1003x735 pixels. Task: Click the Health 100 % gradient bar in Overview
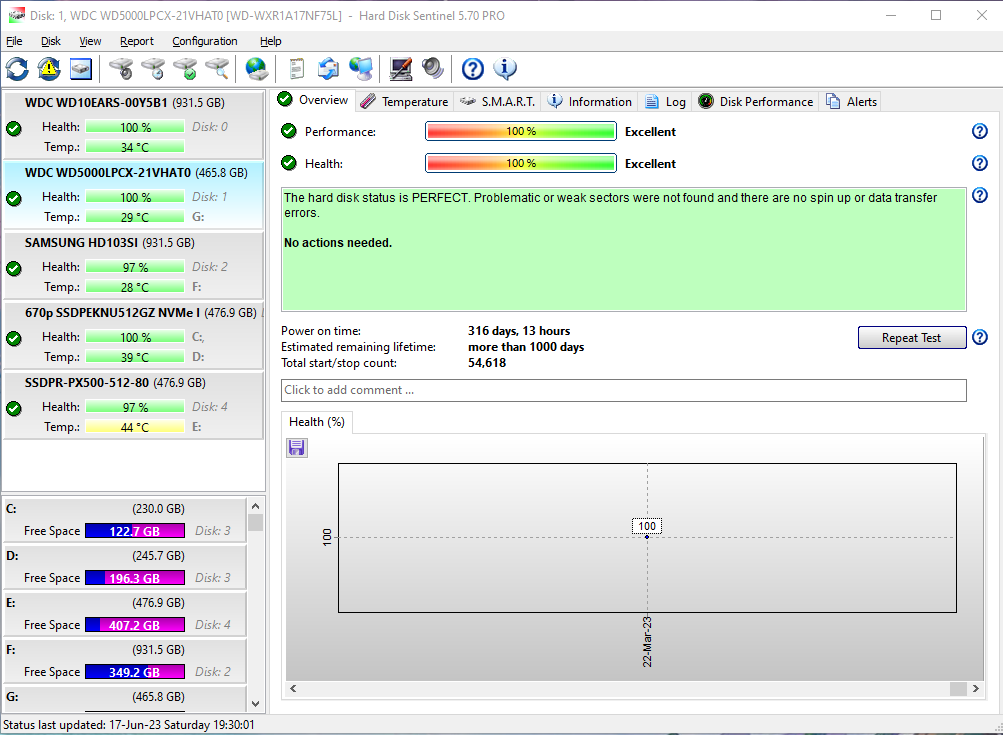click(521, 163)
